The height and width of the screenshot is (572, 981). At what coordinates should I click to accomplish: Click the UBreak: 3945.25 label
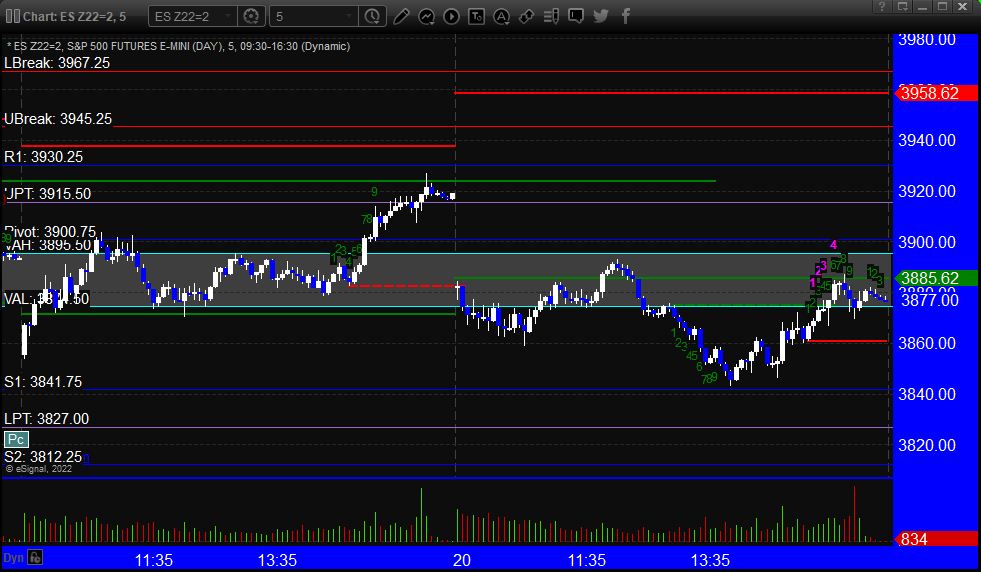(x=58, y=119)
